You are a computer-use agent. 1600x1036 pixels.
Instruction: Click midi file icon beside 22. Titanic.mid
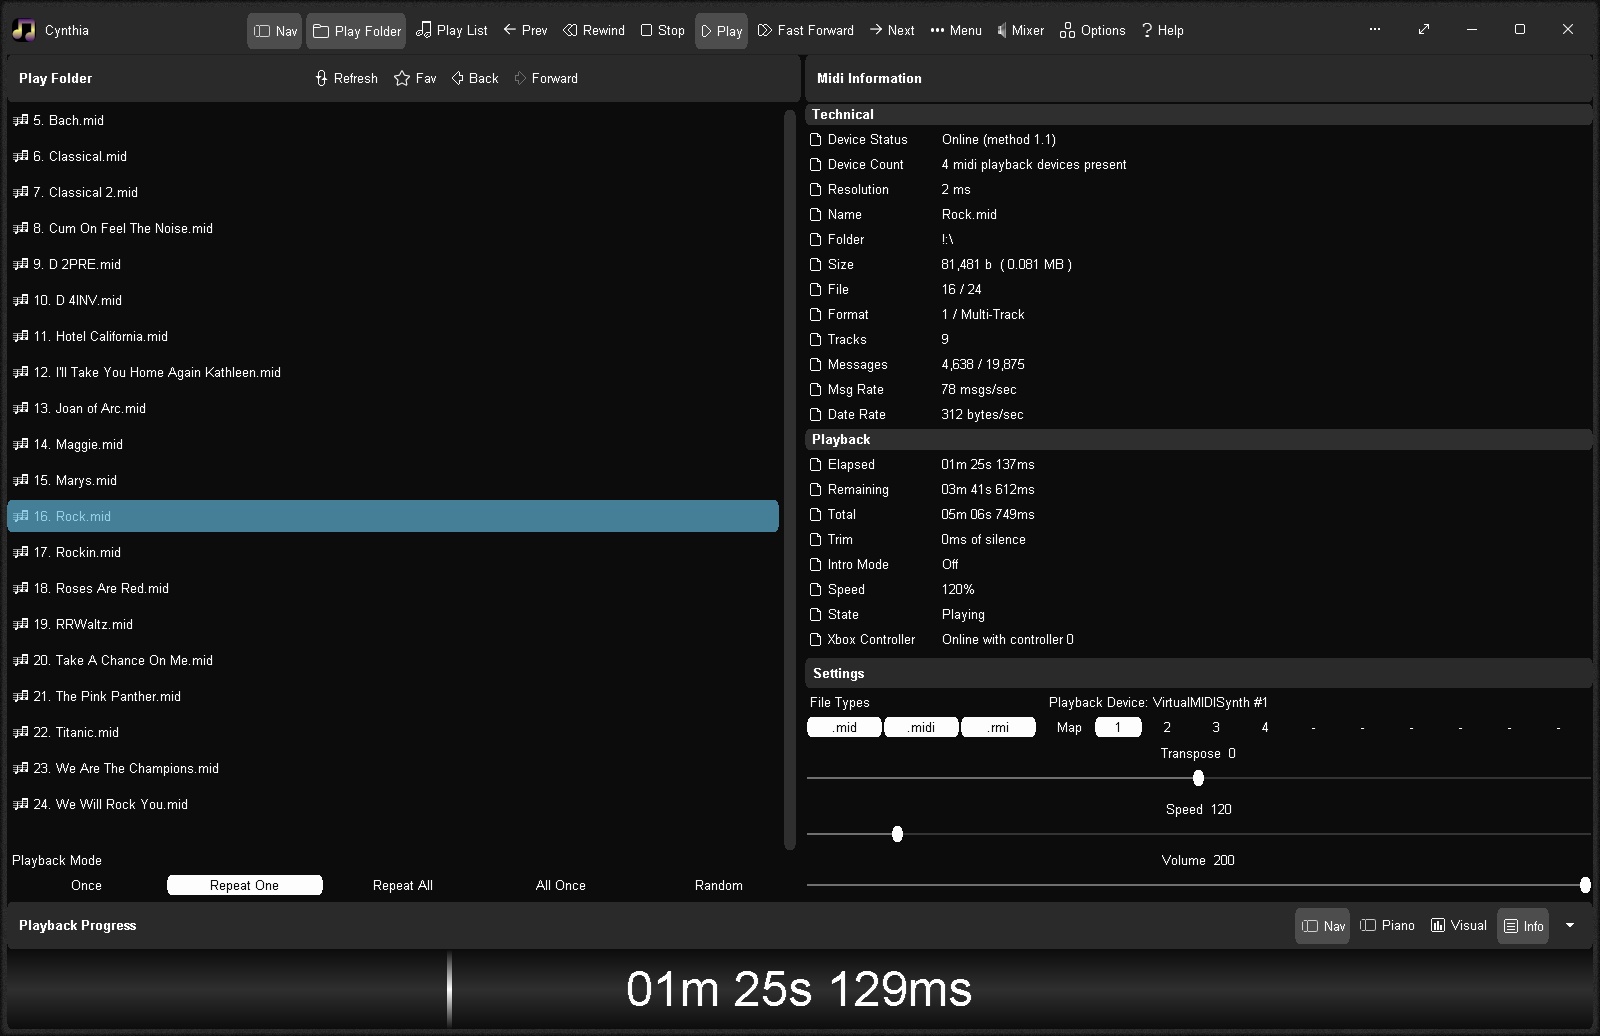(x=20, y=732)
